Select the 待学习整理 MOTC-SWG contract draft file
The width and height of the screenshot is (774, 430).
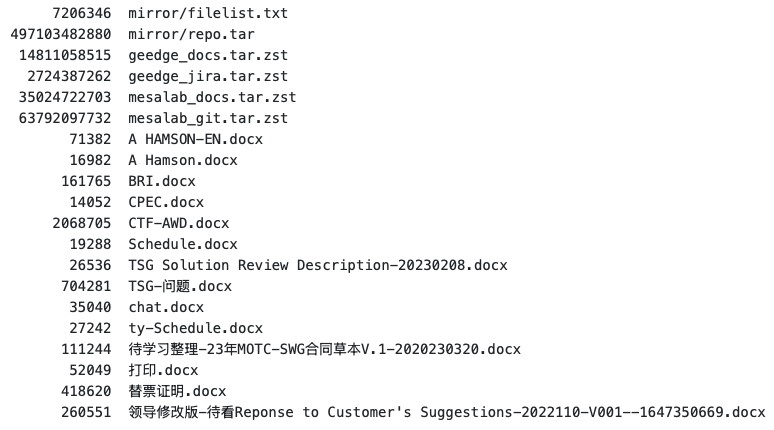pos(325,350)
